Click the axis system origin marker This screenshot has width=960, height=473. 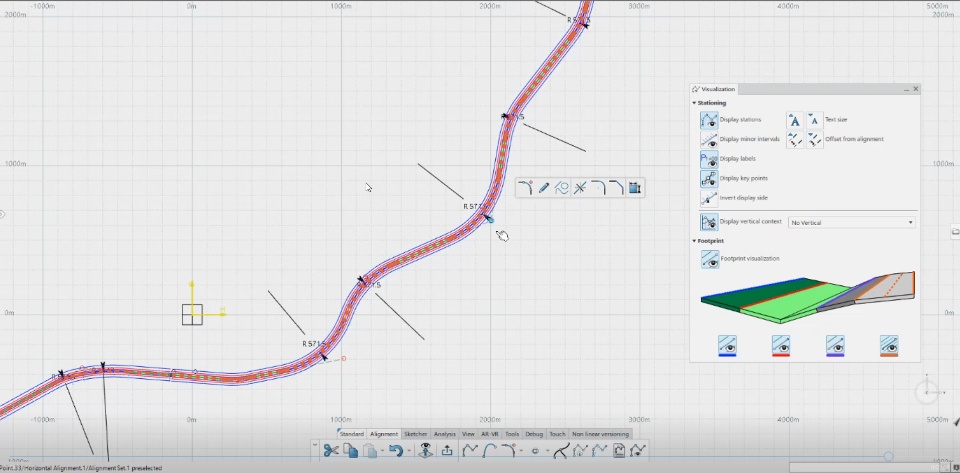click(192, 315)
